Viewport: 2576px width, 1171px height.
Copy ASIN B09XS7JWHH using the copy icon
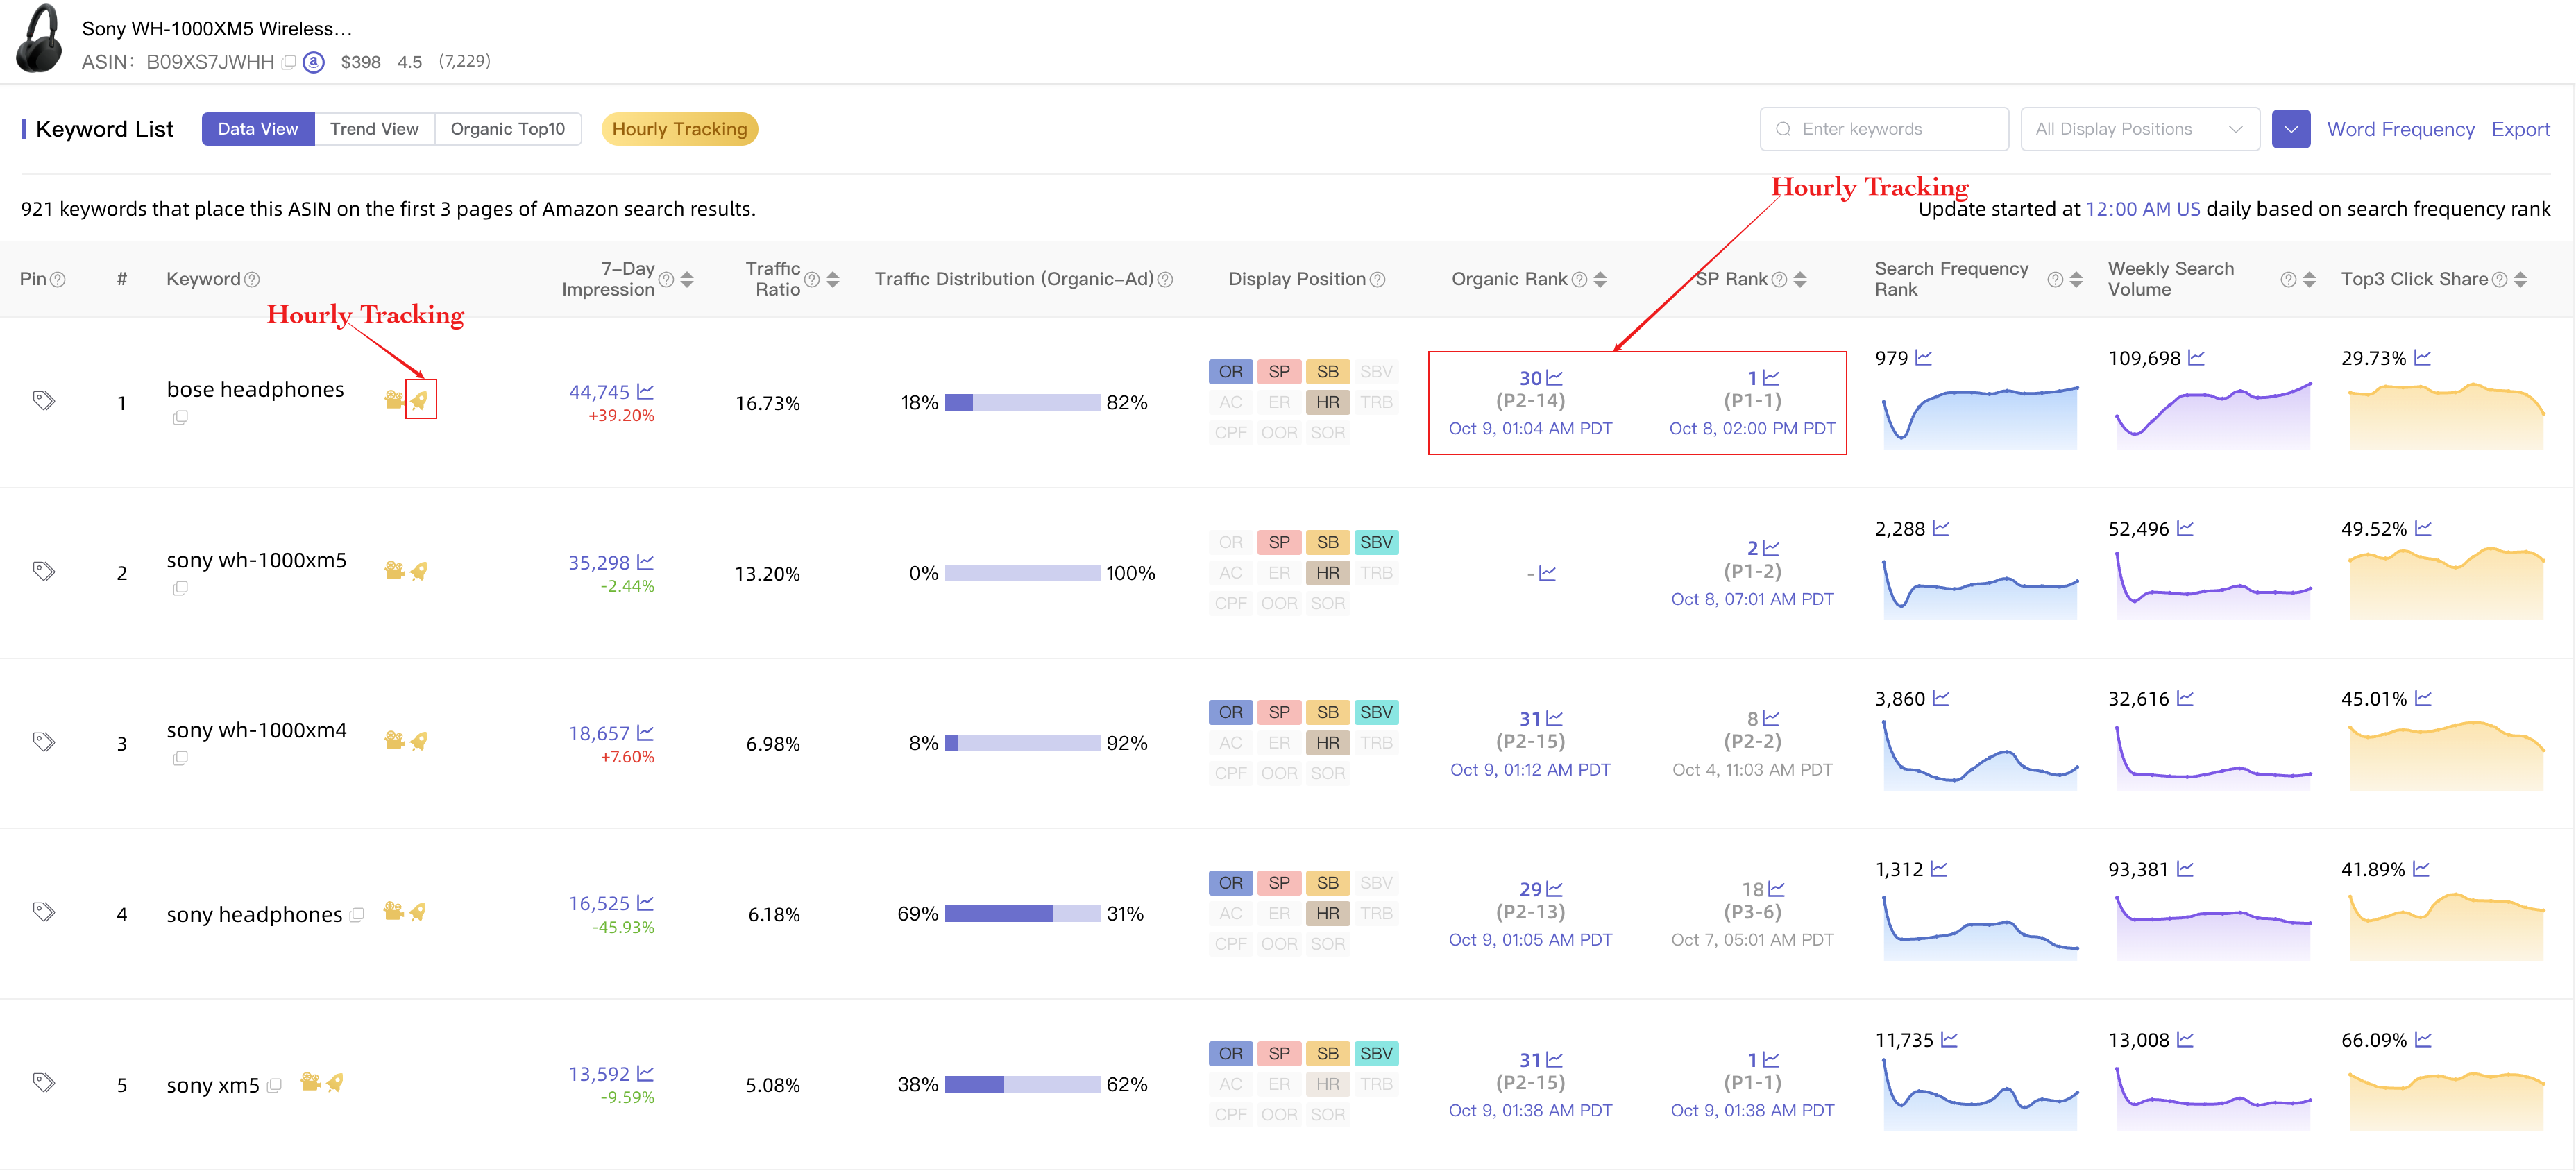click(x=289, y=62)
